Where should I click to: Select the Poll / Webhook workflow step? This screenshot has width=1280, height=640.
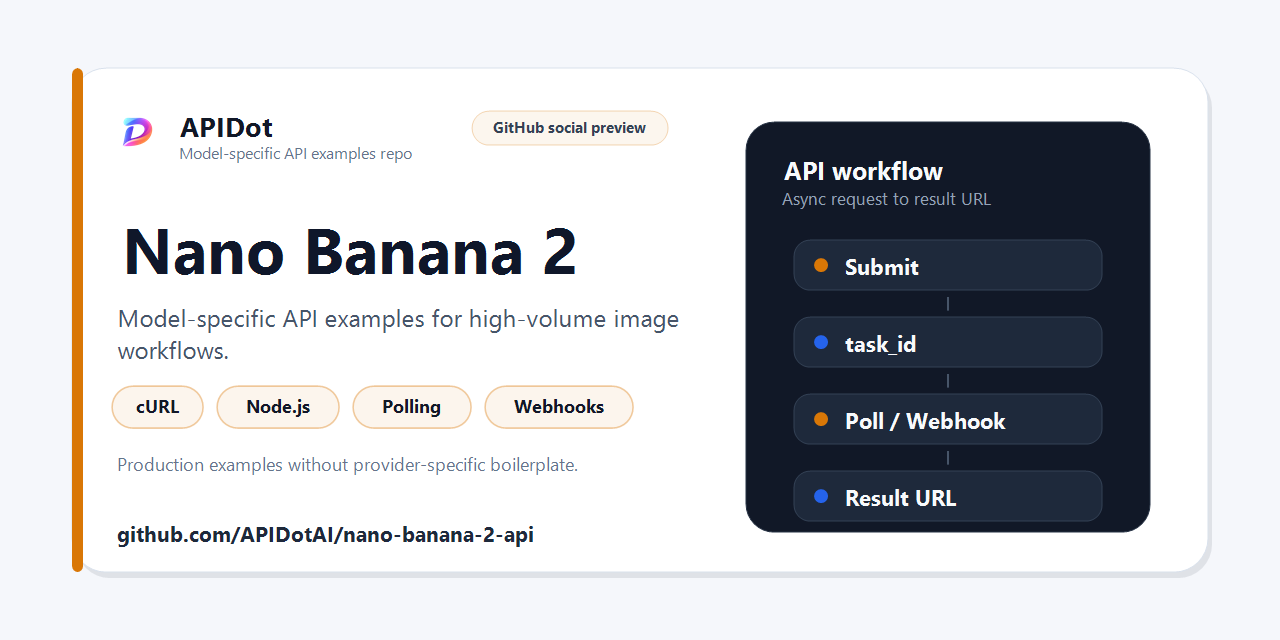(x=948, y=419)
